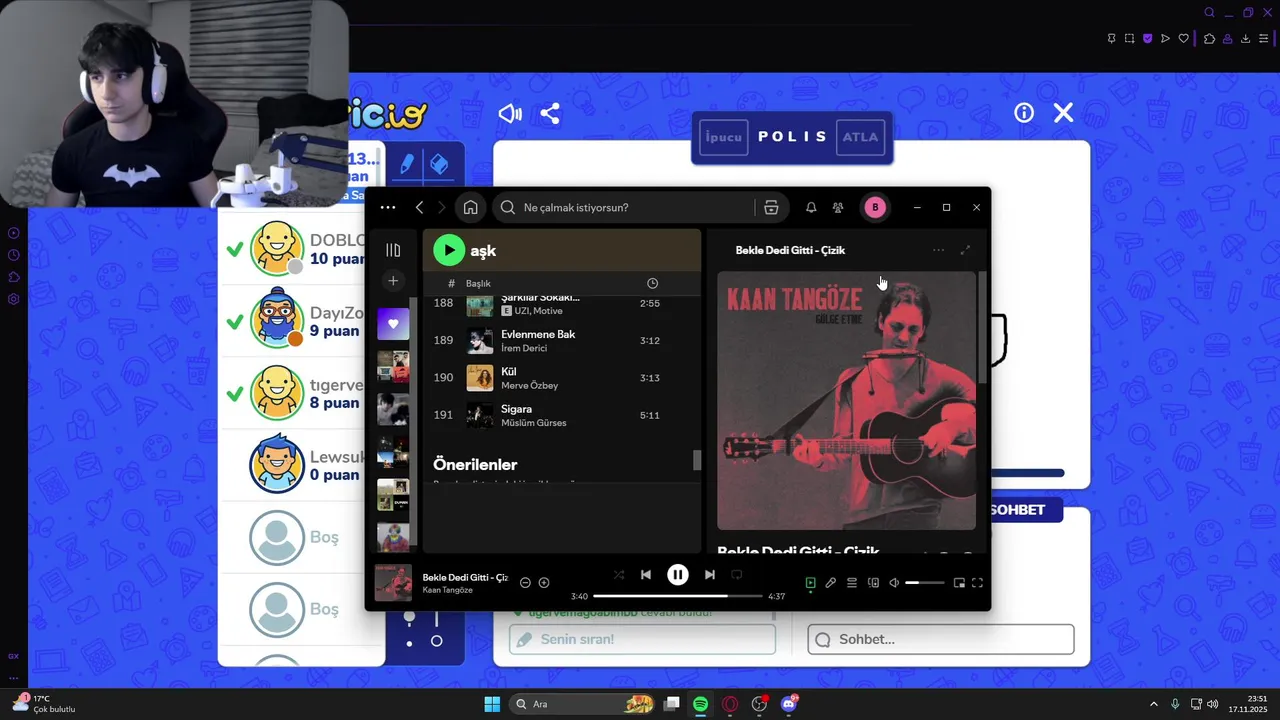This screenshot has width=1280, height=720.
Task: Mute game sound speaker icon
Action: pos(510,113)
